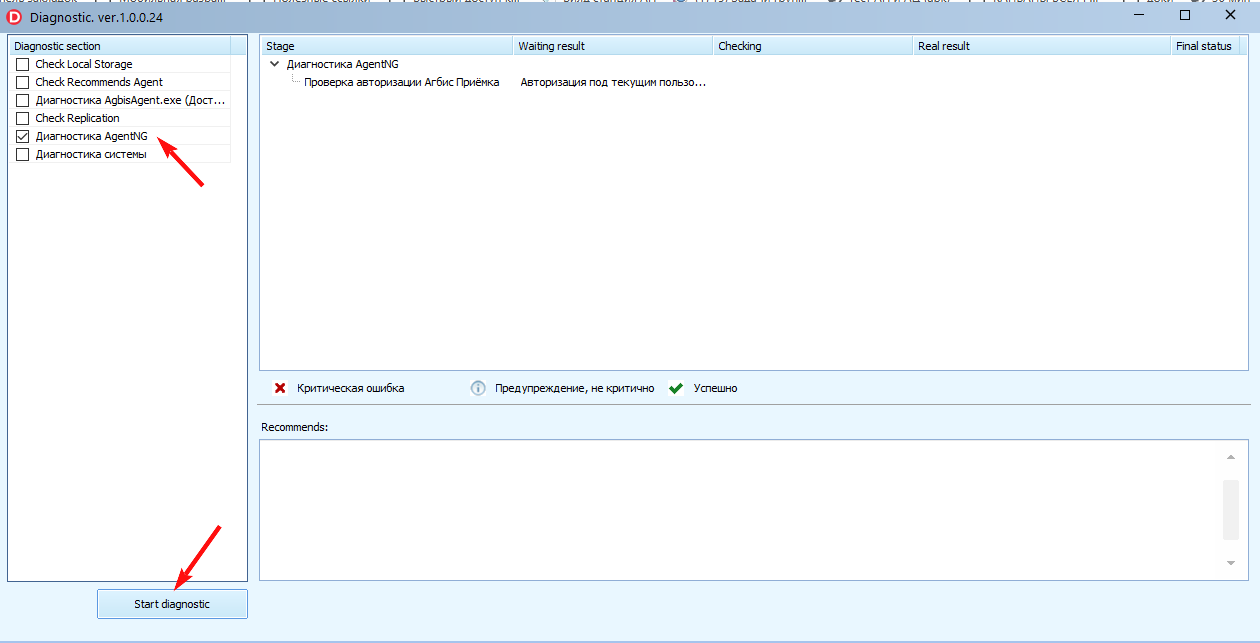This screenshot has width=1260, height=643.
Task: Toggle the Check Replication checkbox
Action: click(23, 118)
